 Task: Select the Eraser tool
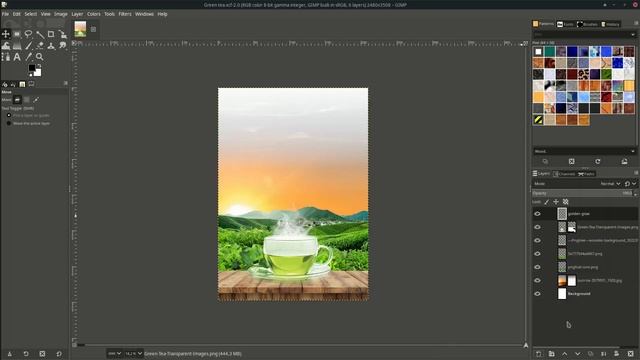tap(40, 46)
